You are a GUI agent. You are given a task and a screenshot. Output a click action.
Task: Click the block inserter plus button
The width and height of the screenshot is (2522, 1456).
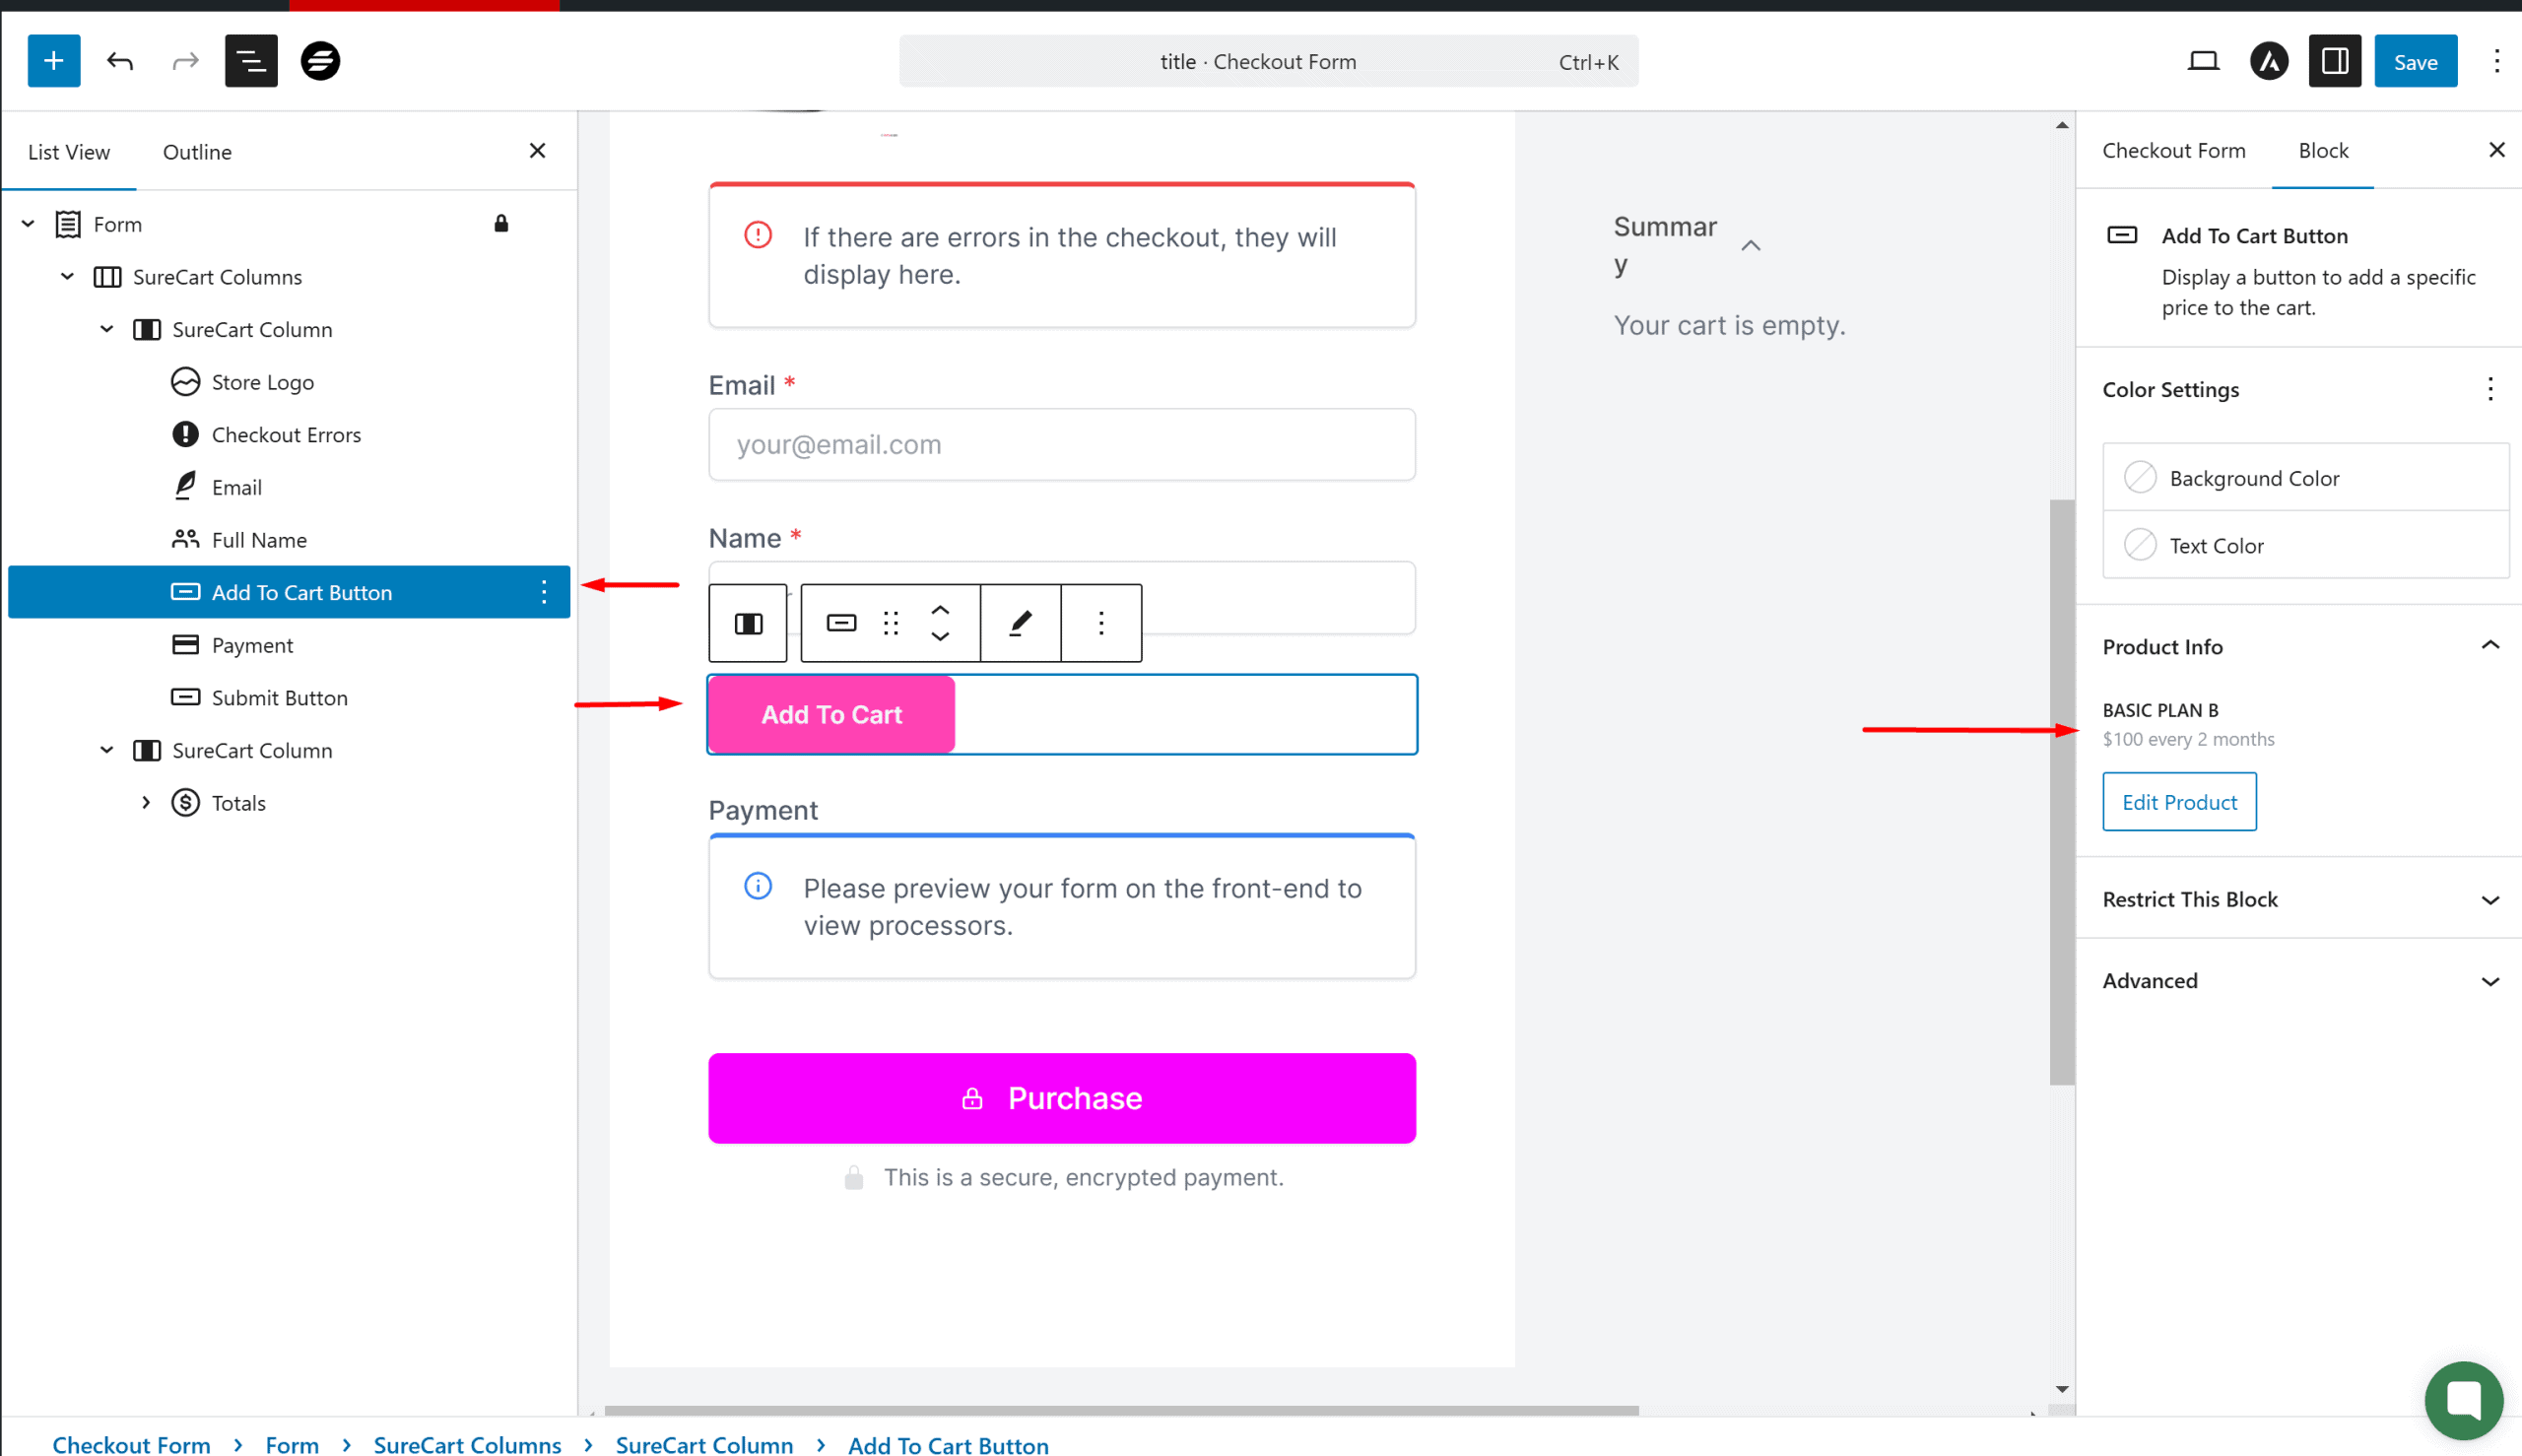tap(53, 61)
